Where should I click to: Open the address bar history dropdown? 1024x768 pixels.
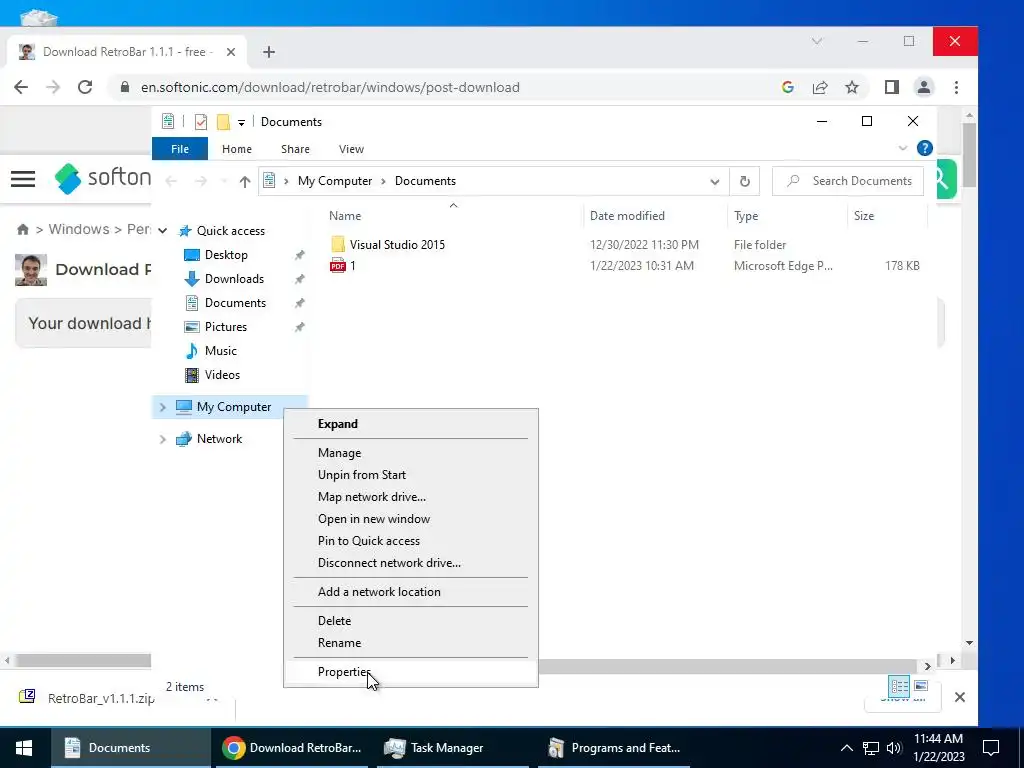[x=714, y=182]
